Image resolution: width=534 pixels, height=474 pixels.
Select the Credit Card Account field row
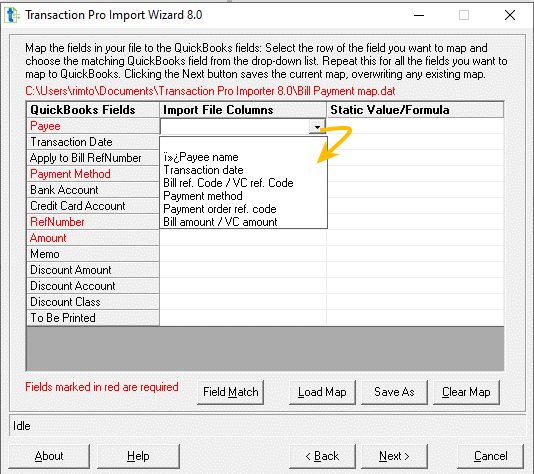click(x=93, y=206)
